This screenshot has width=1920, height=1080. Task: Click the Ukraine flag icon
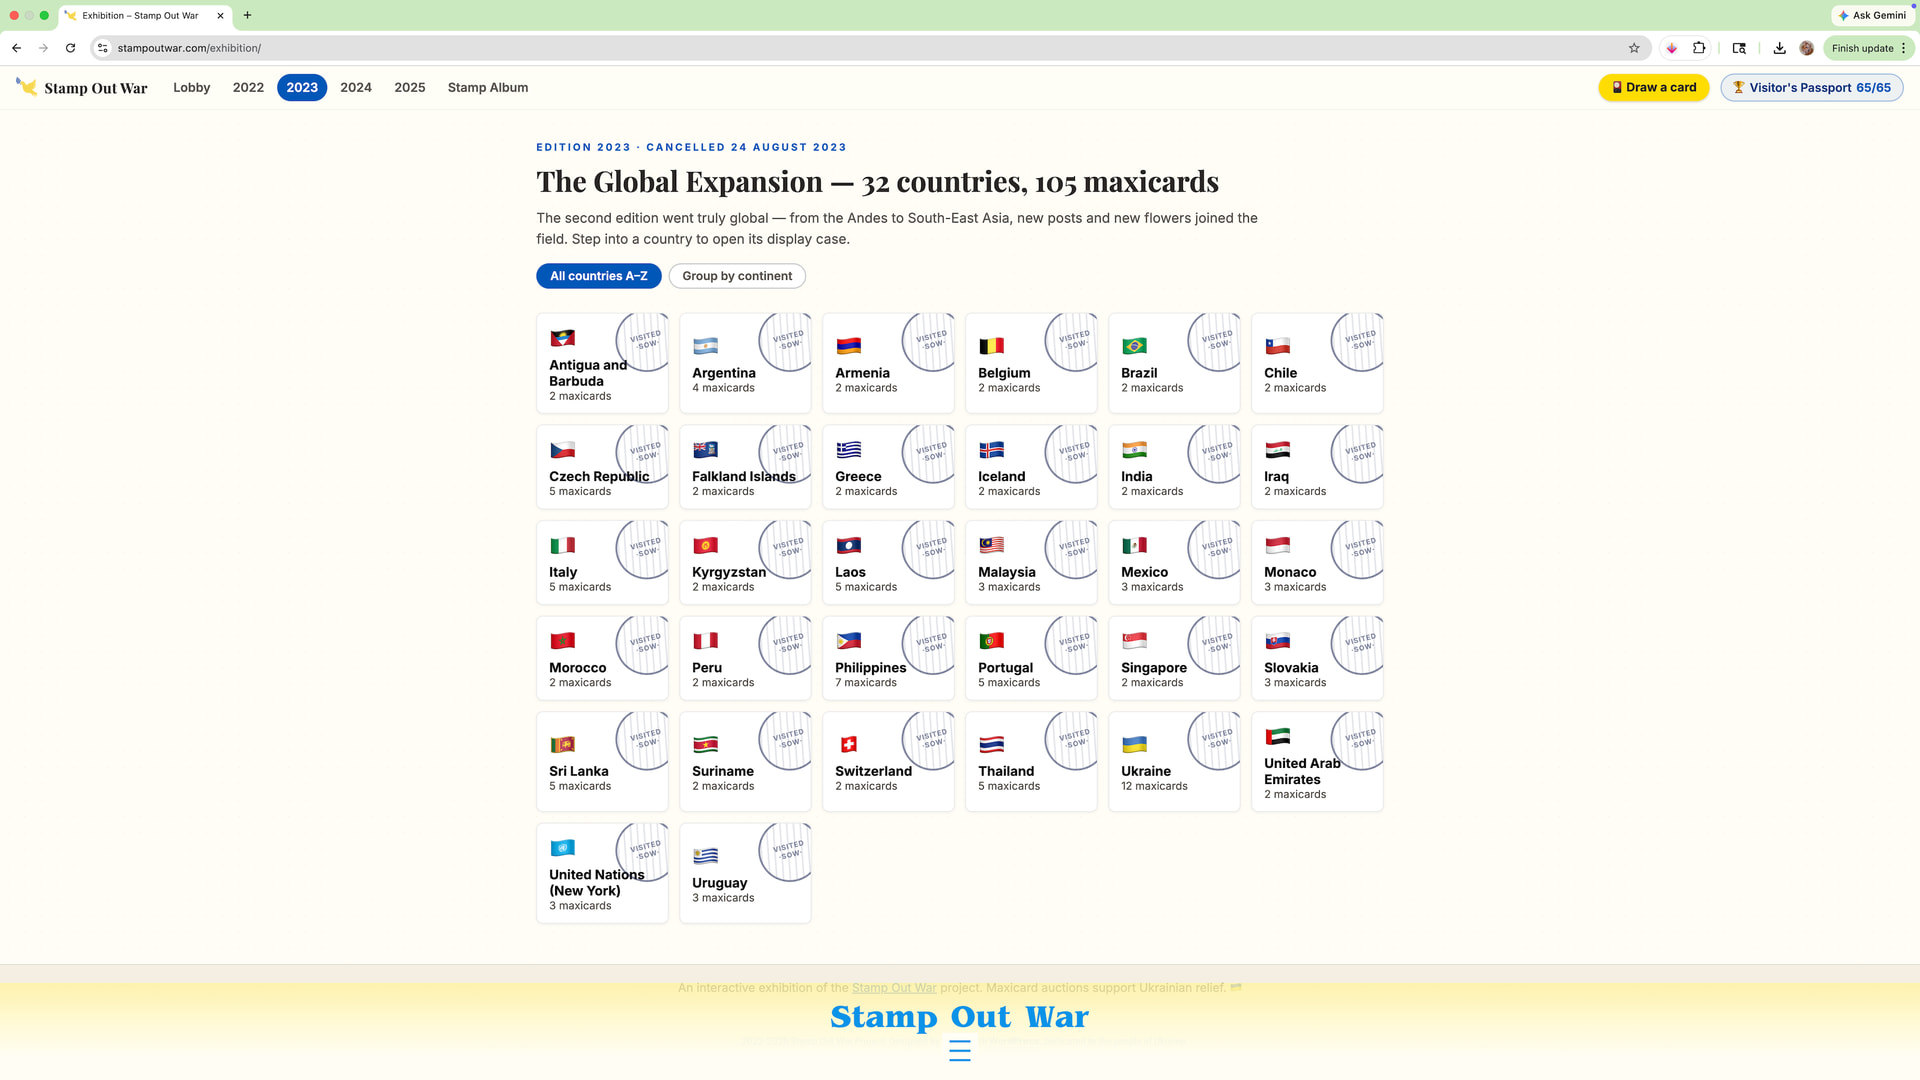pyautogui.click(x=1134, y=744)
